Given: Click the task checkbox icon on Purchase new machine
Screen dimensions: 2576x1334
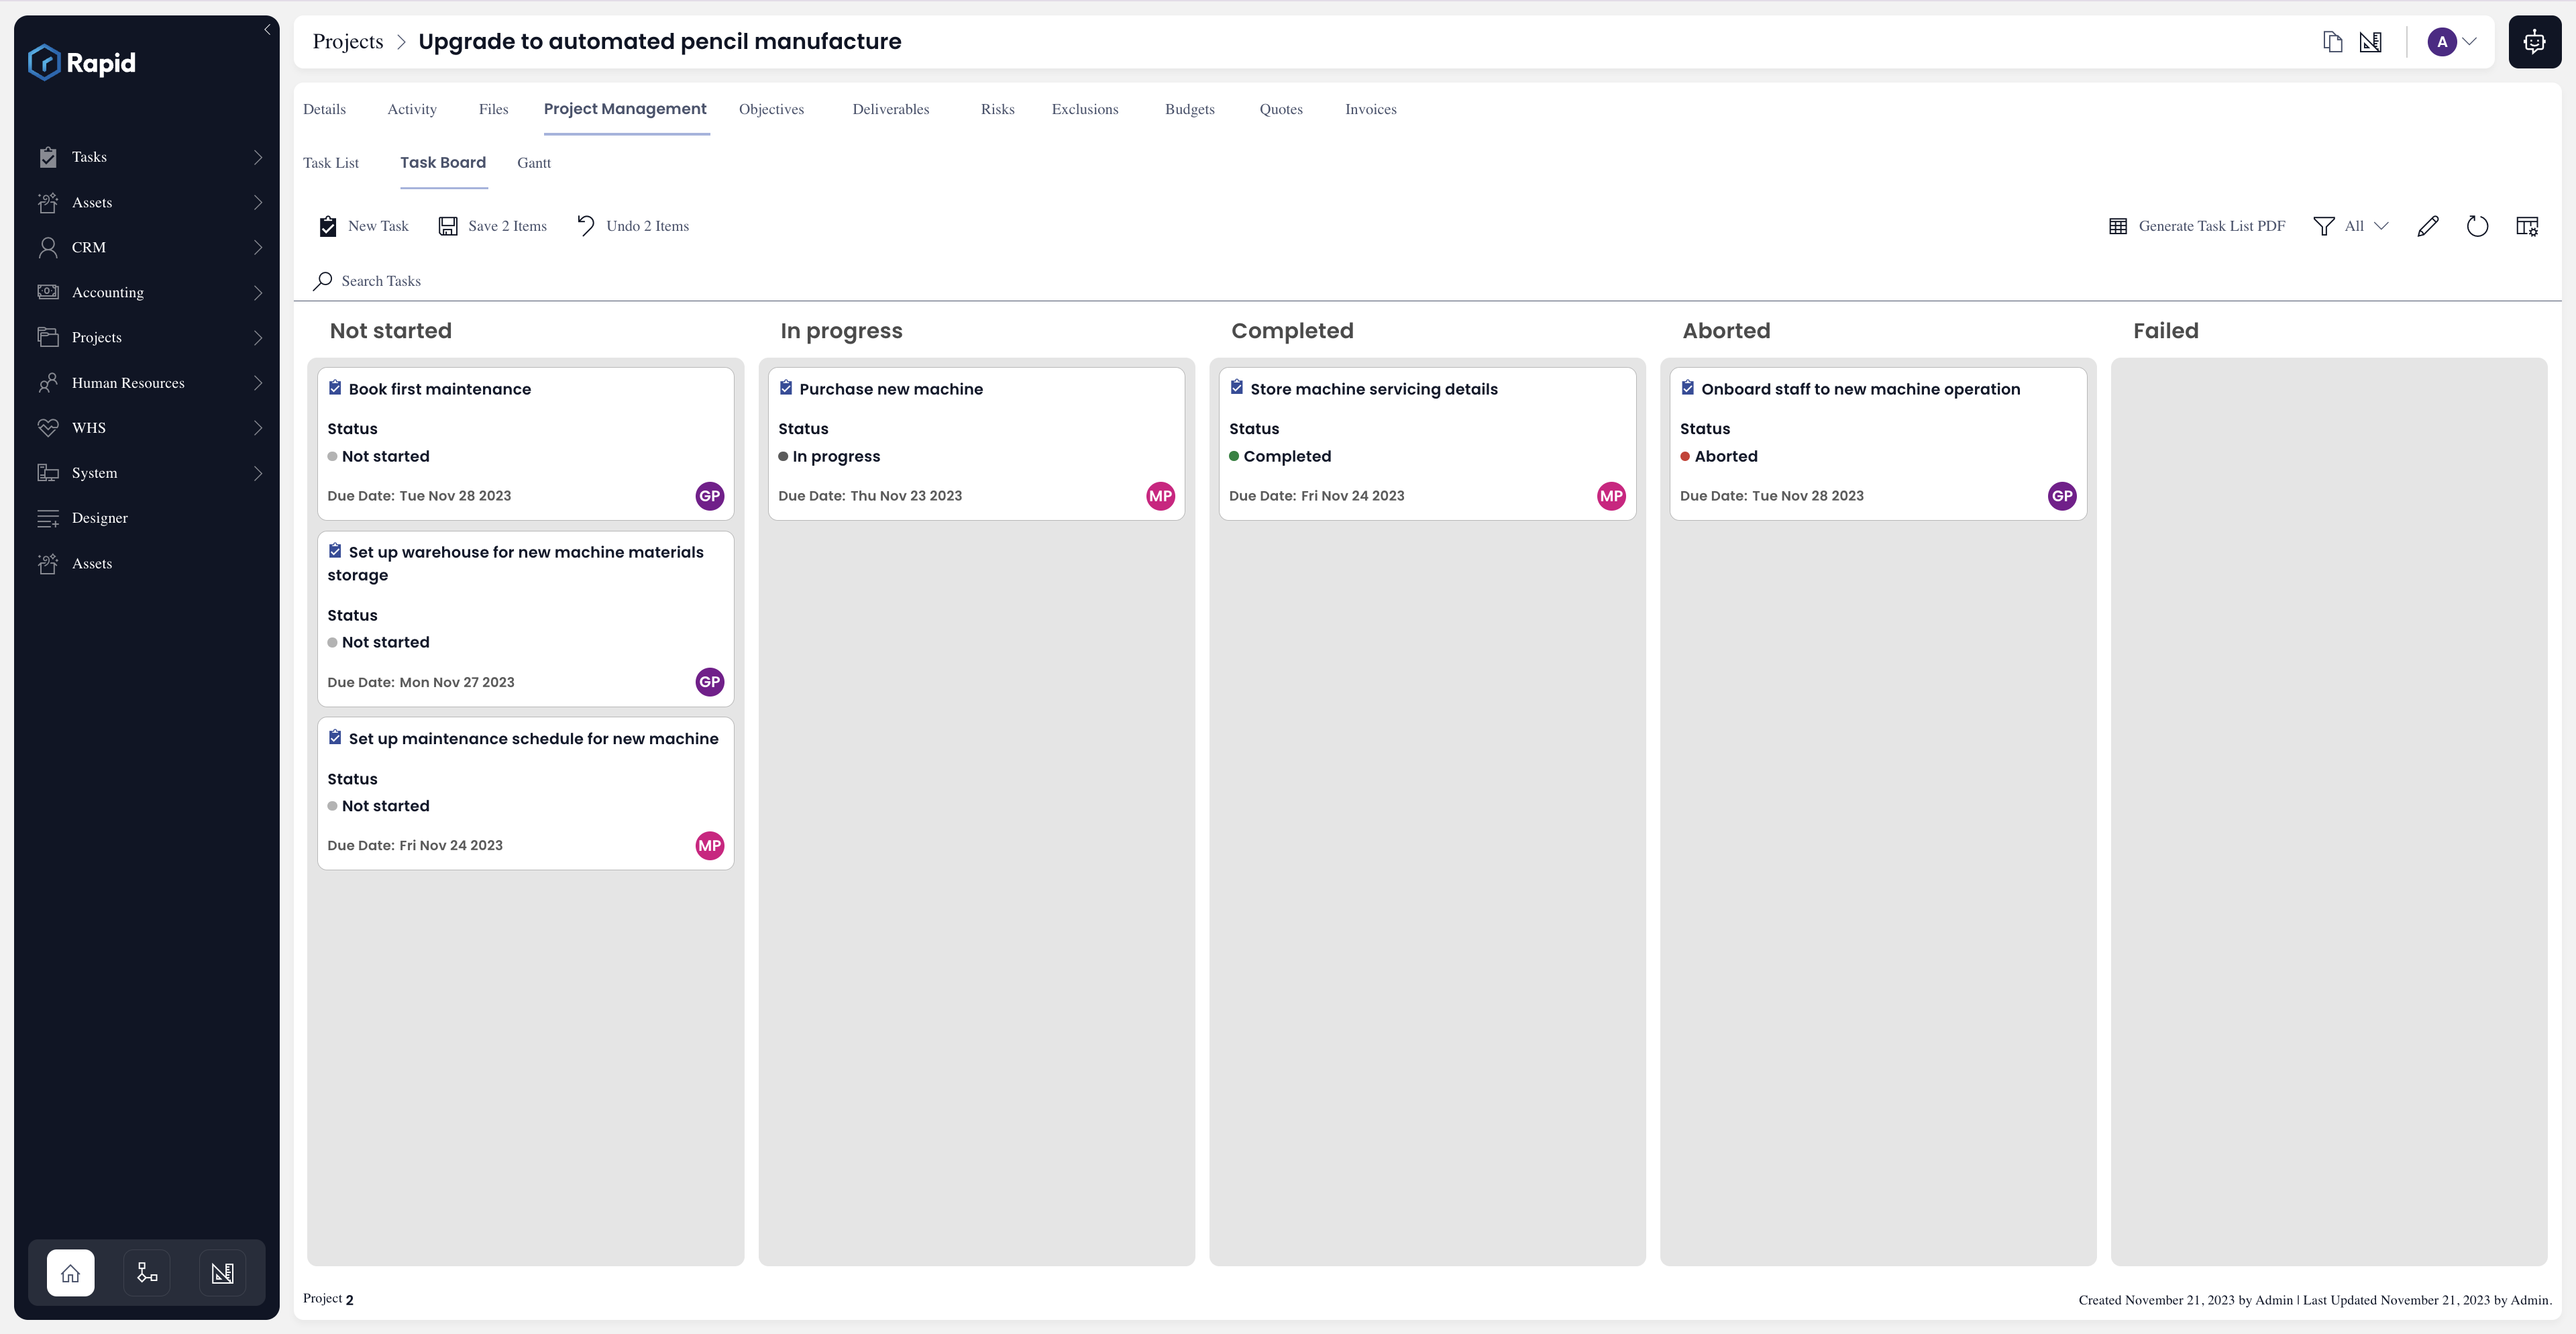Looking at the screenshot, I should pos(786,388).
